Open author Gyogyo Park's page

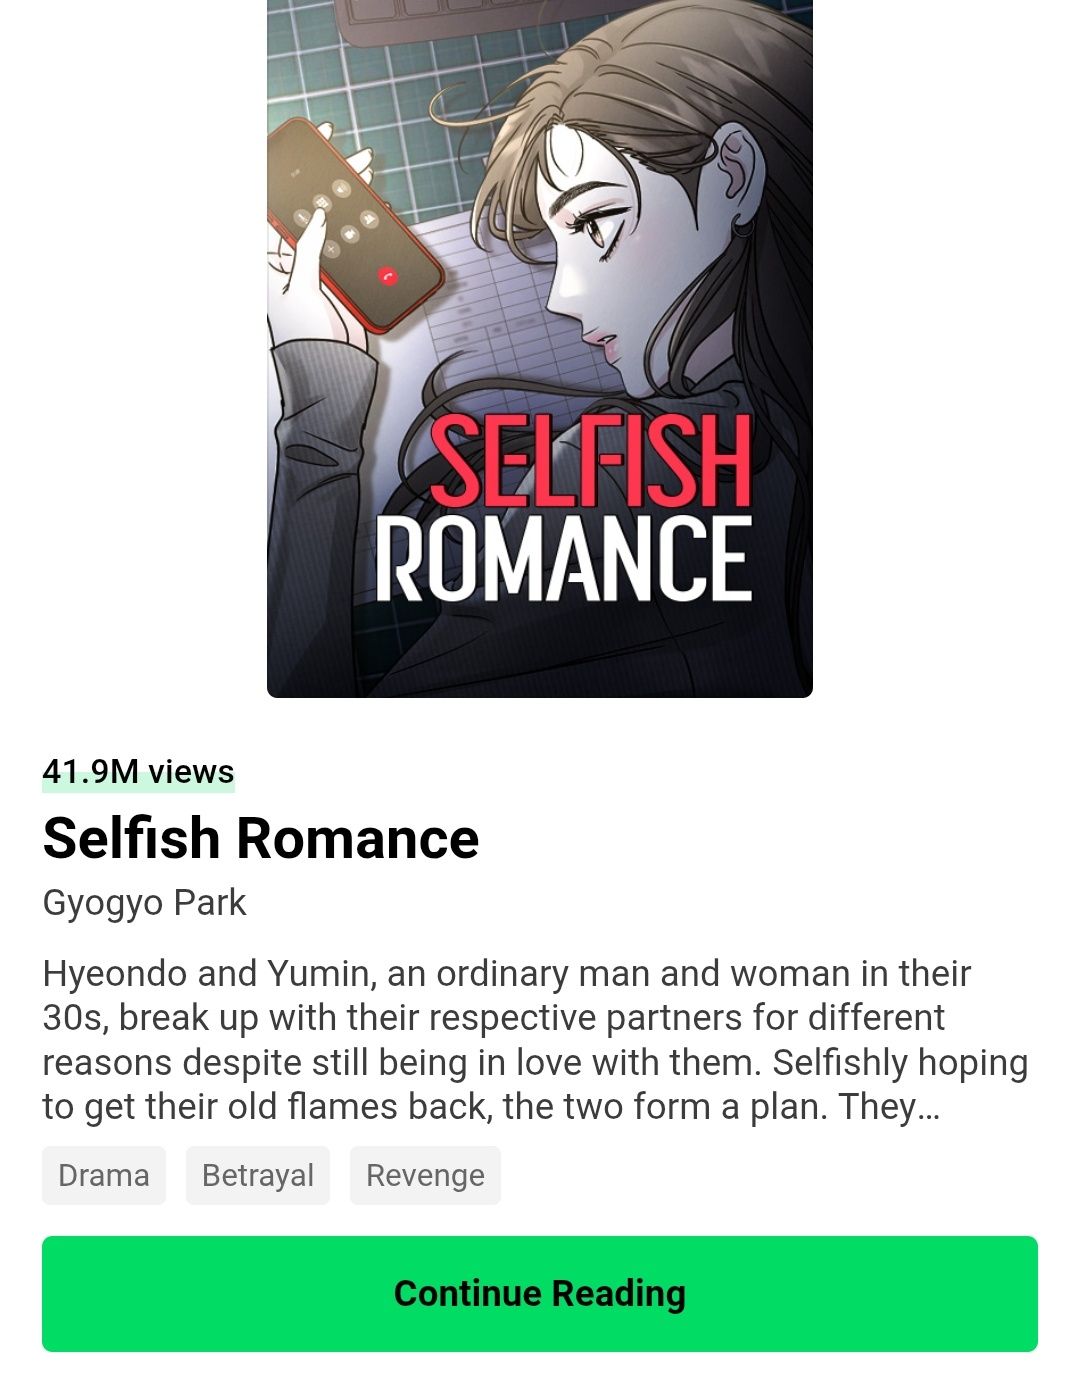[x=144, y=903]
